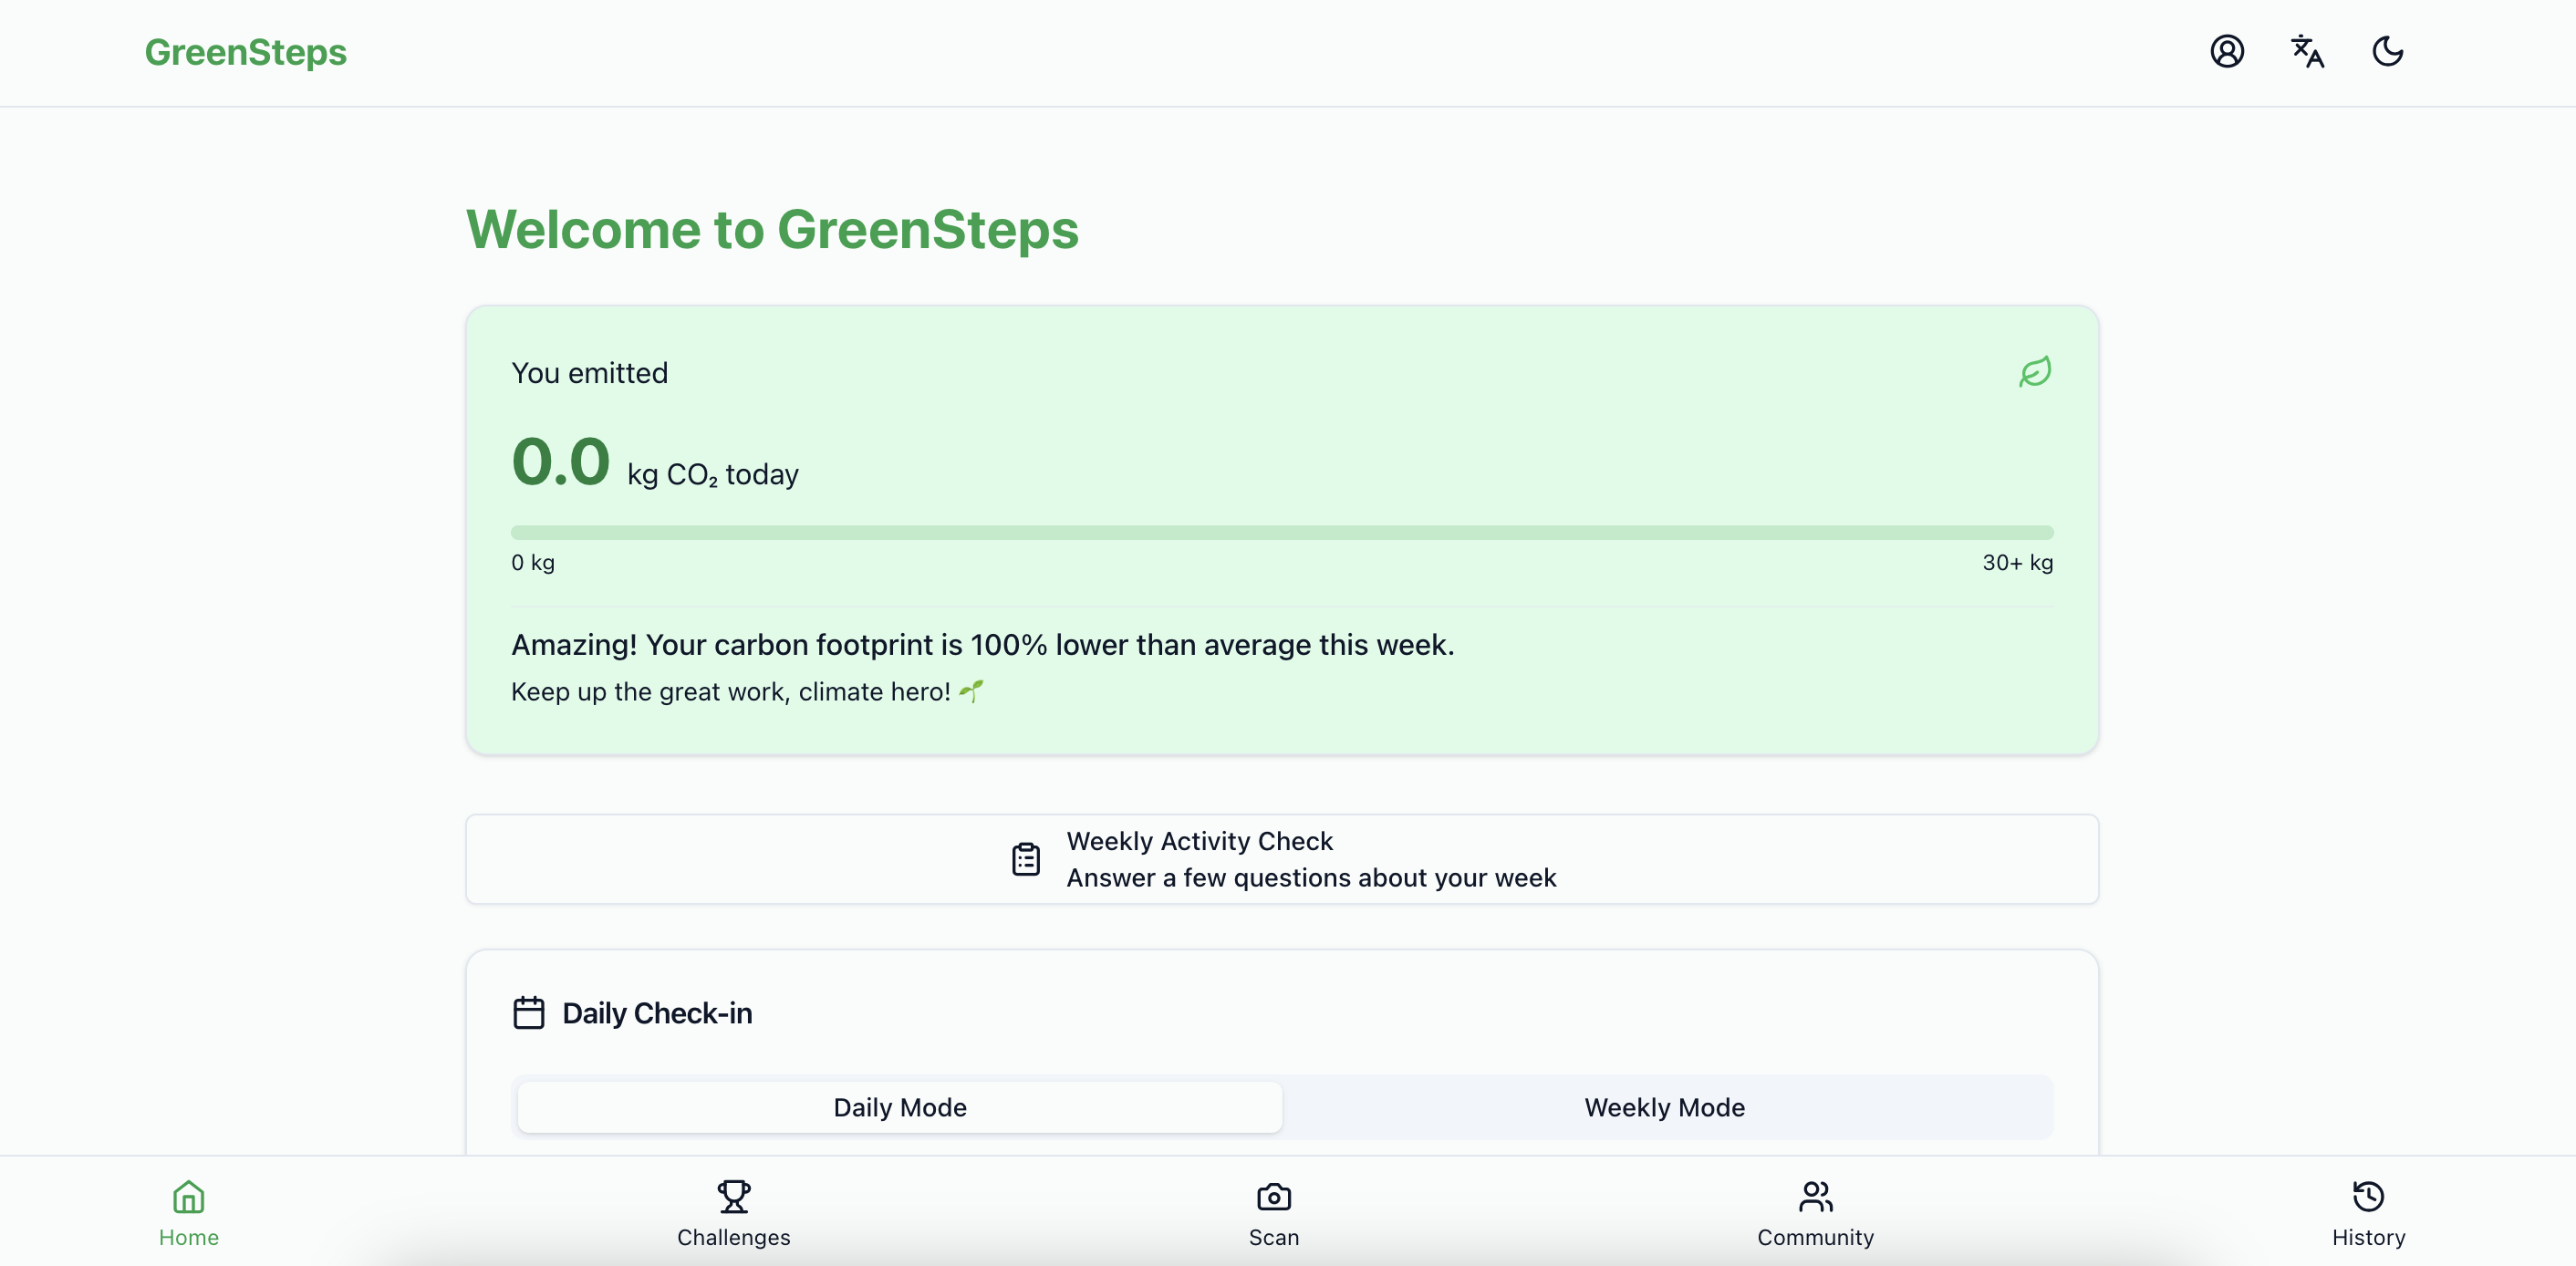The height and width of the screenshot is (1266, 2576).
Task: Click the seedling emoji after climate hero
Action: point(971,691)
